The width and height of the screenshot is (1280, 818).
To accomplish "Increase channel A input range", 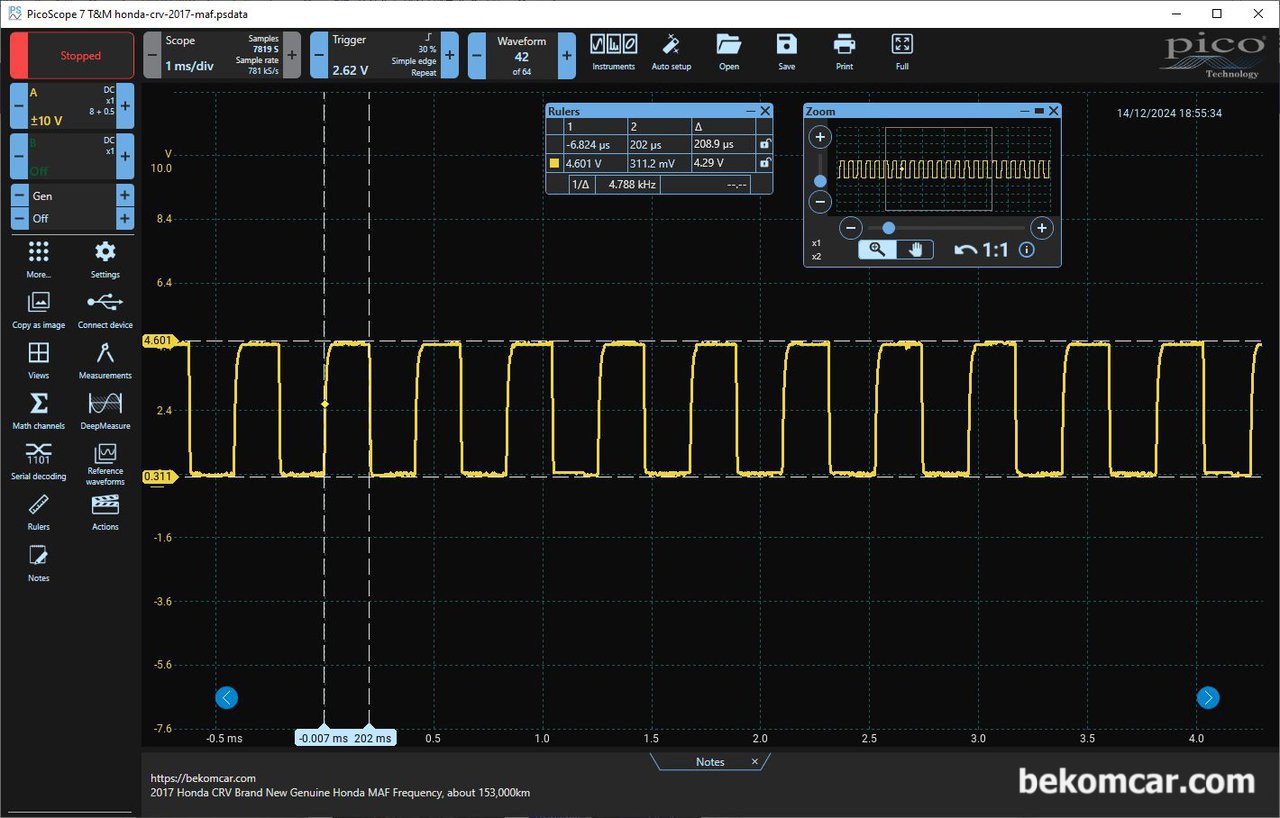I will tap(126, 105).
